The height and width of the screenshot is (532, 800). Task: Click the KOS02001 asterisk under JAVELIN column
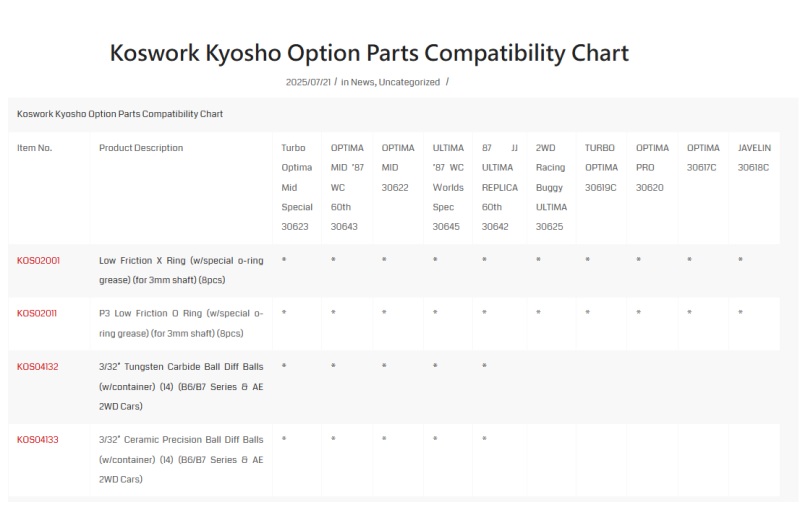pos(740,260)
